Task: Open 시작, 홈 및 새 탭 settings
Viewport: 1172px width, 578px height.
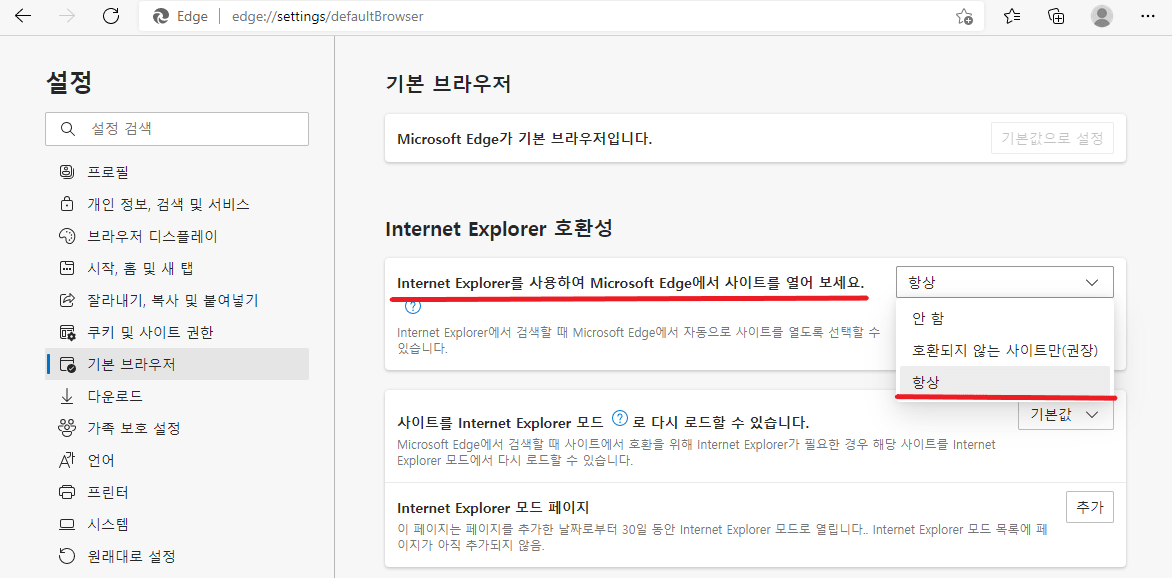Action: (177, 268)
